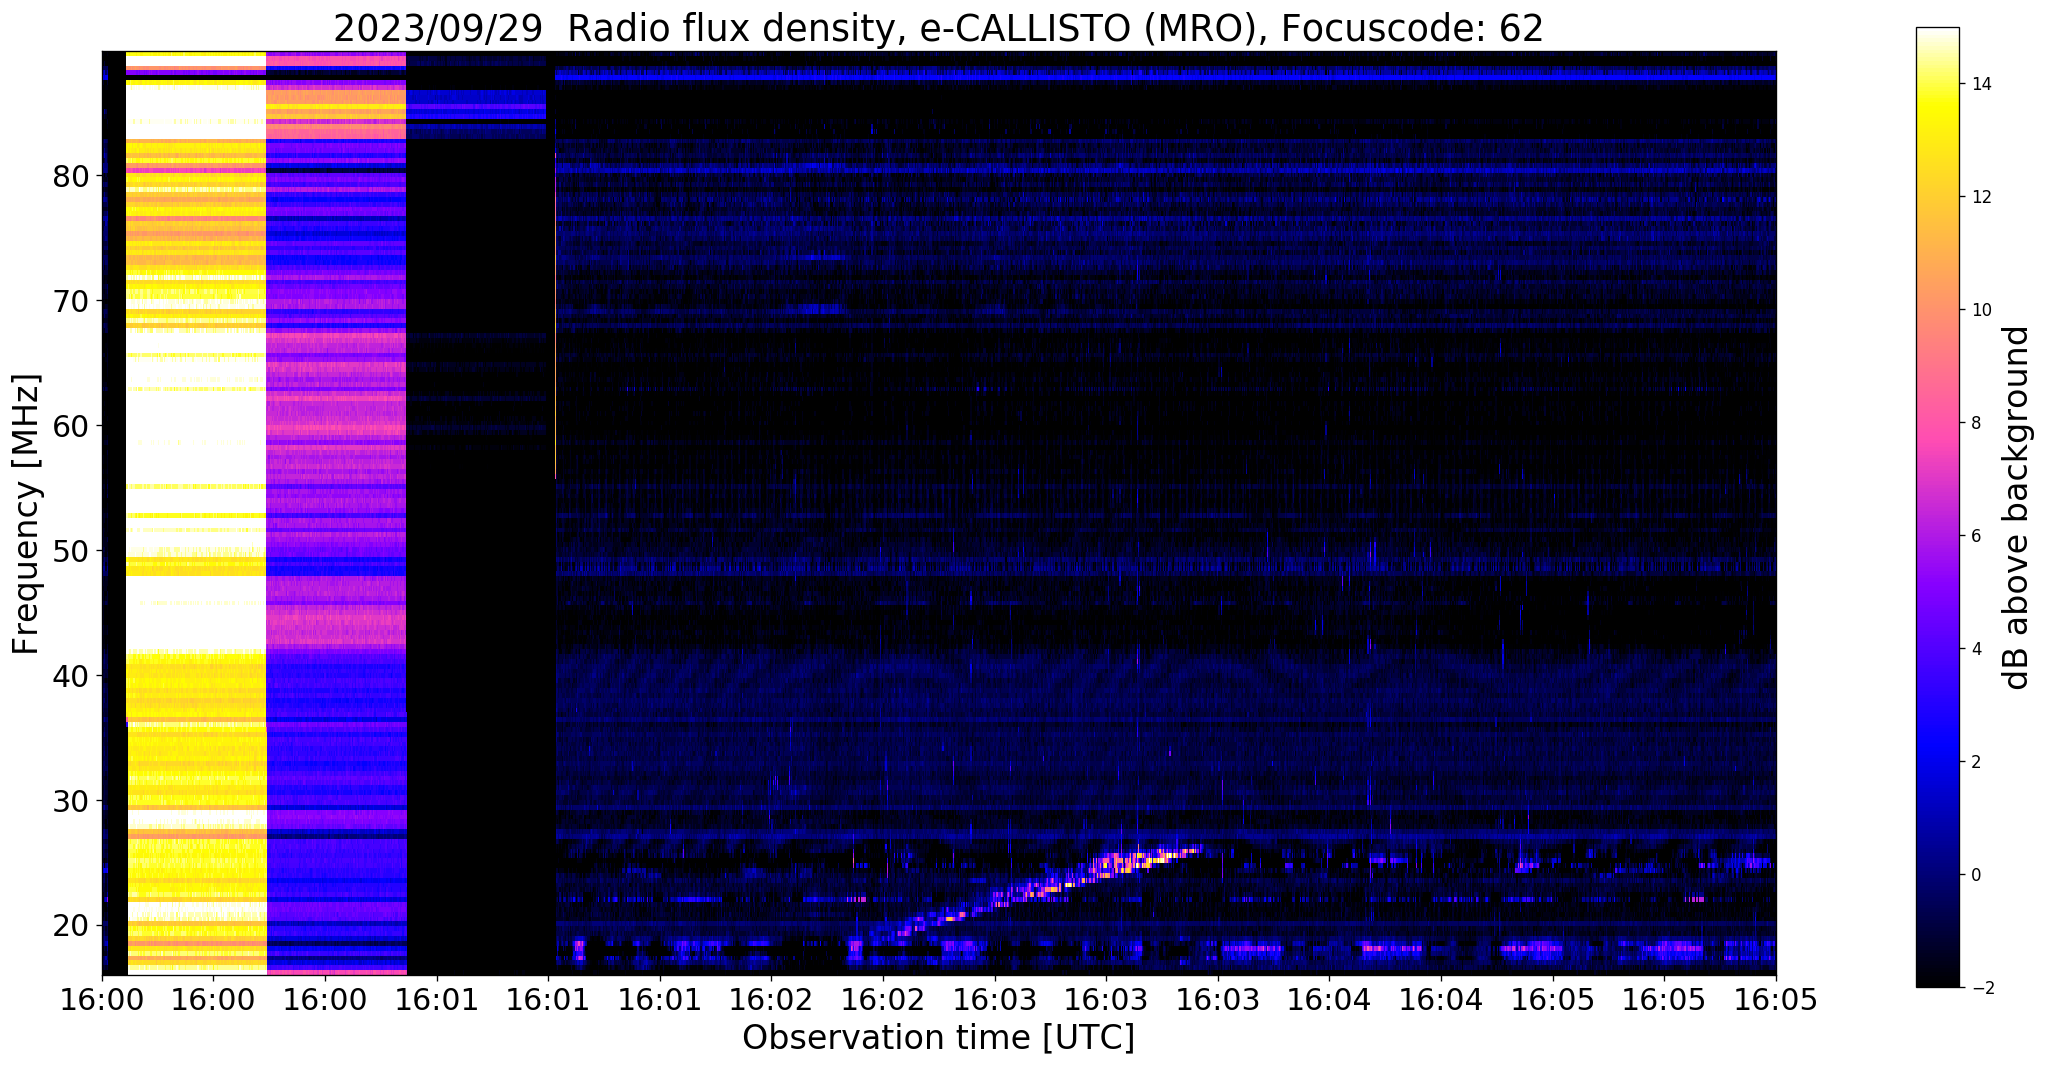Click colorbar tick value 0
Screen dimensions: 2047x1067
tap(1975, 875)
